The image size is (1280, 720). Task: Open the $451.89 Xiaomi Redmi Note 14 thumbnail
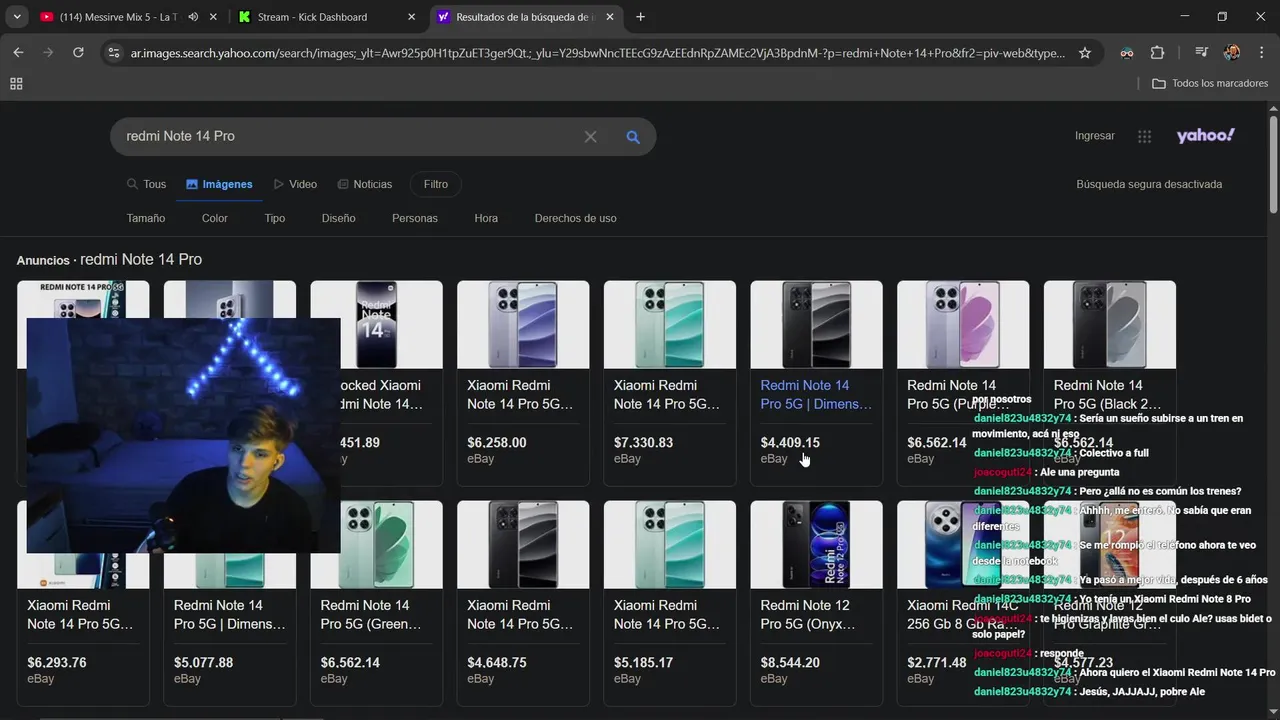click(x=376, y=325)
